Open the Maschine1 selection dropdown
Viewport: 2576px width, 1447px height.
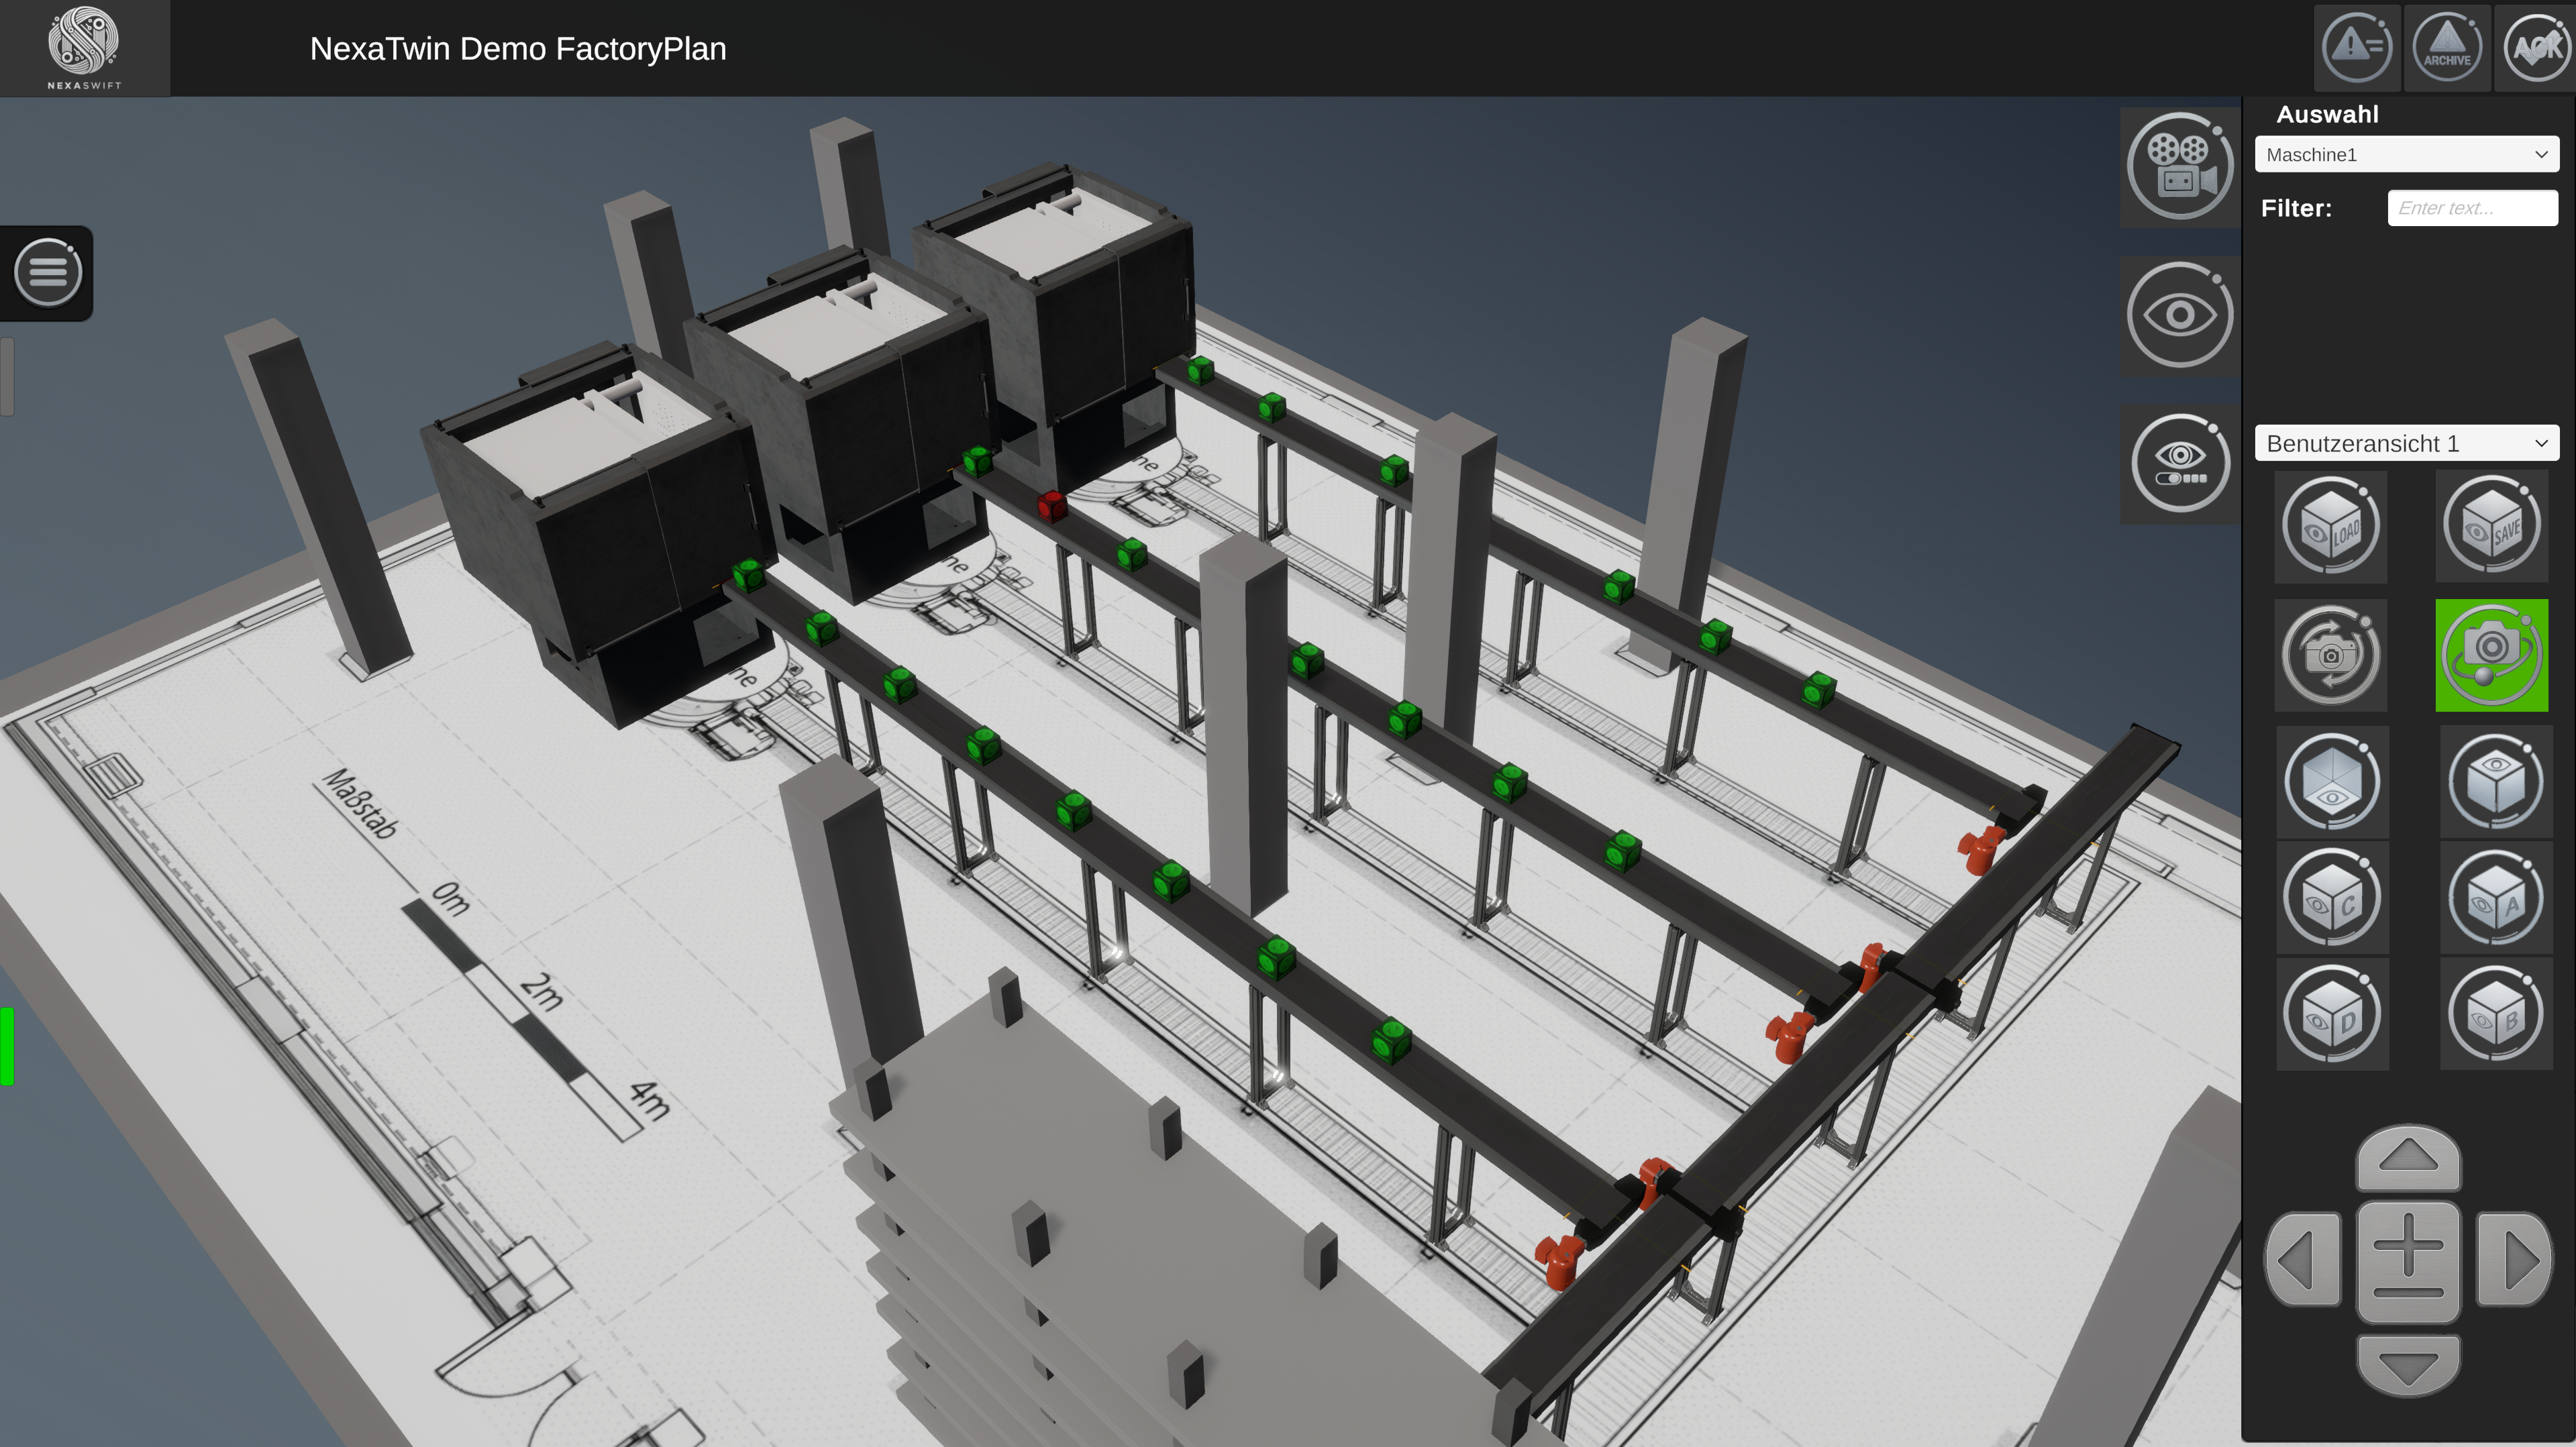(2406, 154)
